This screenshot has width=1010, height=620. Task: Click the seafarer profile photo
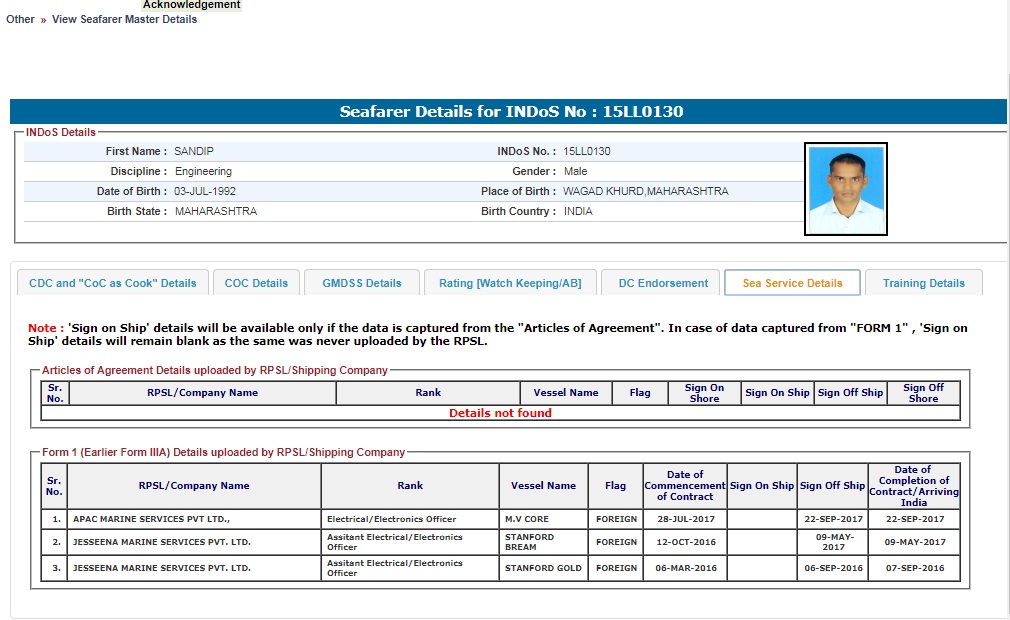click(845, 189)
